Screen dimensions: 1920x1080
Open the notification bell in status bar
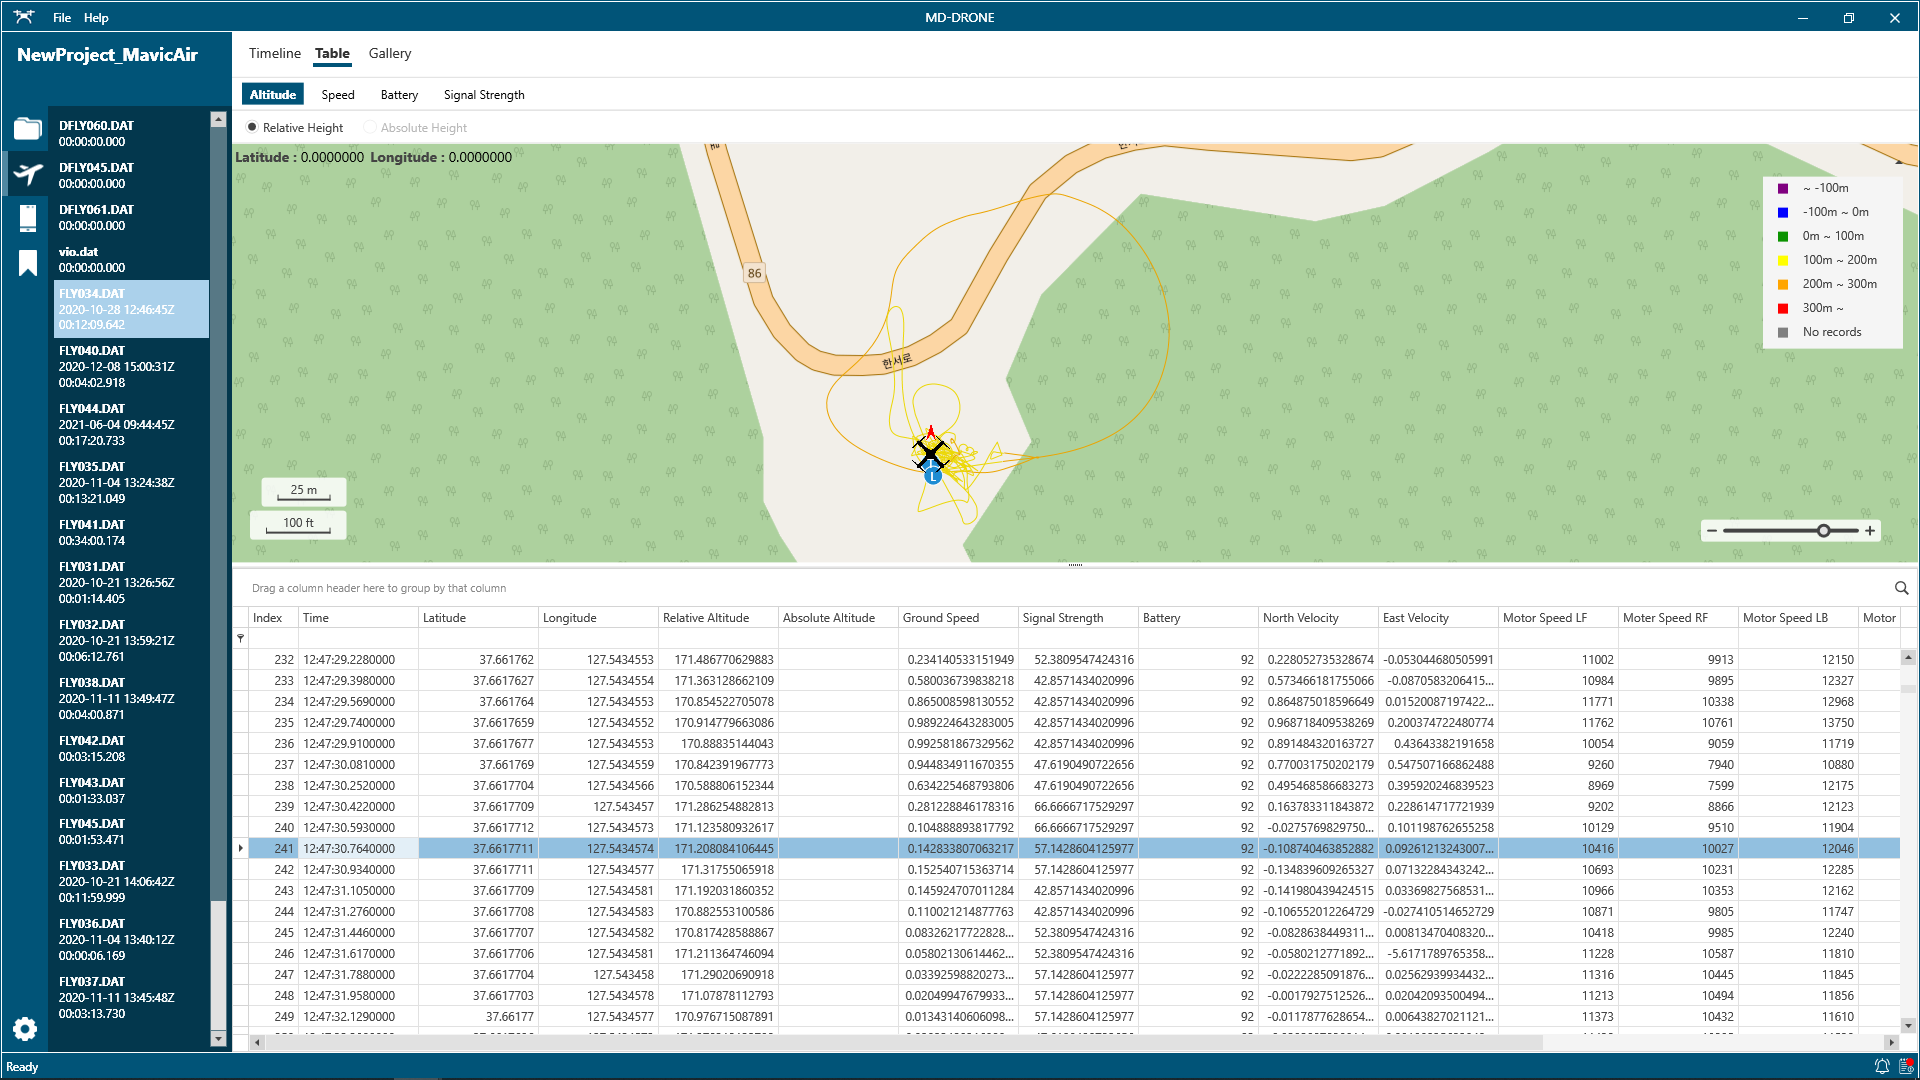pos(1881,1067)
